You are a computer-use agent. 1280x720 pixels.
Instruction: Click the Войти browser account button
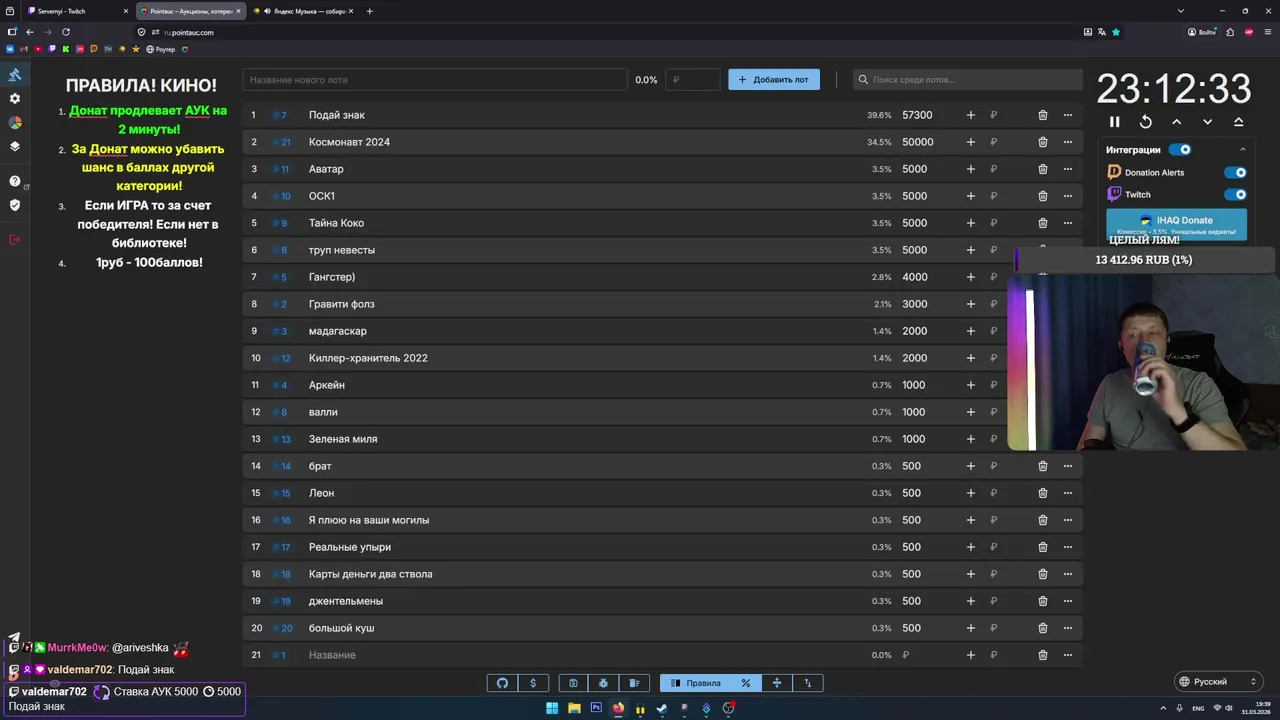coord(1202,32)
